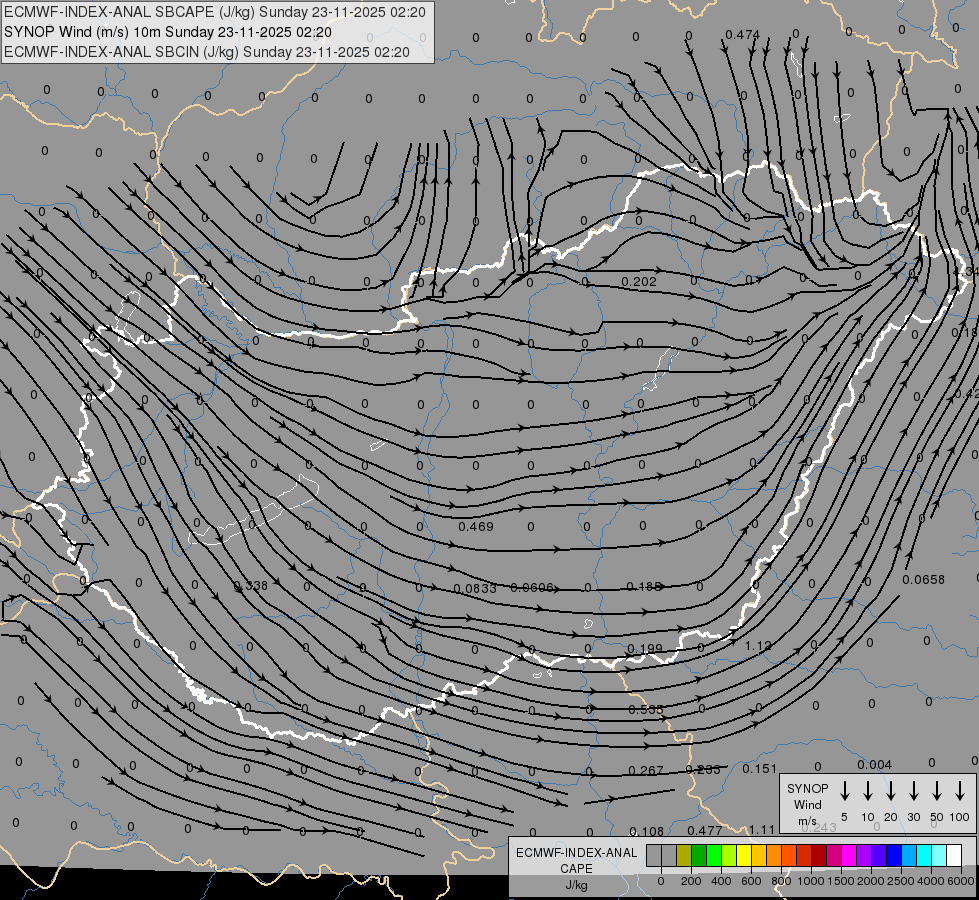Click the SYNOP Wind 10m title line

tap(168, 32)
